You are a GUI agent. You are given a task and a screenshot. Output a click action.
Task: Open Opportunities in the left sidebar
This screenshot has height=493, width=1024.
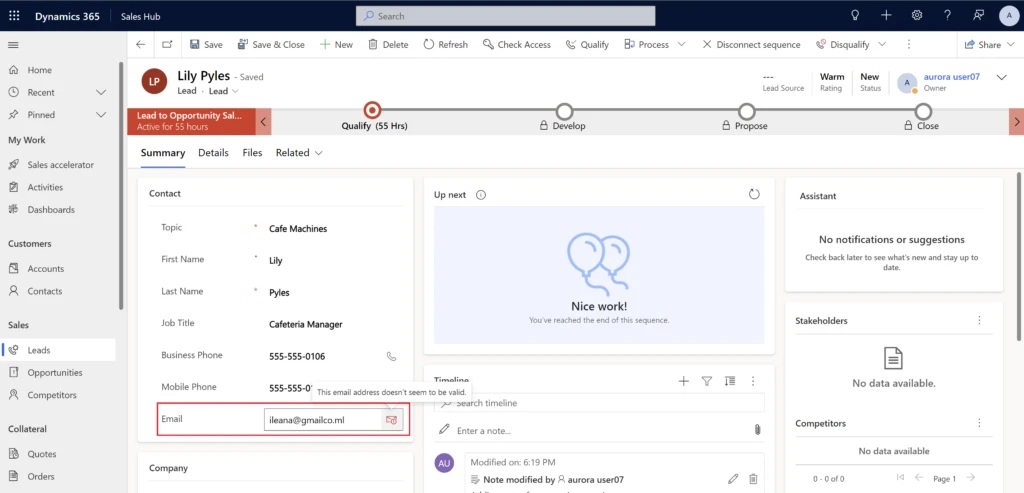(x=55, y=373)
